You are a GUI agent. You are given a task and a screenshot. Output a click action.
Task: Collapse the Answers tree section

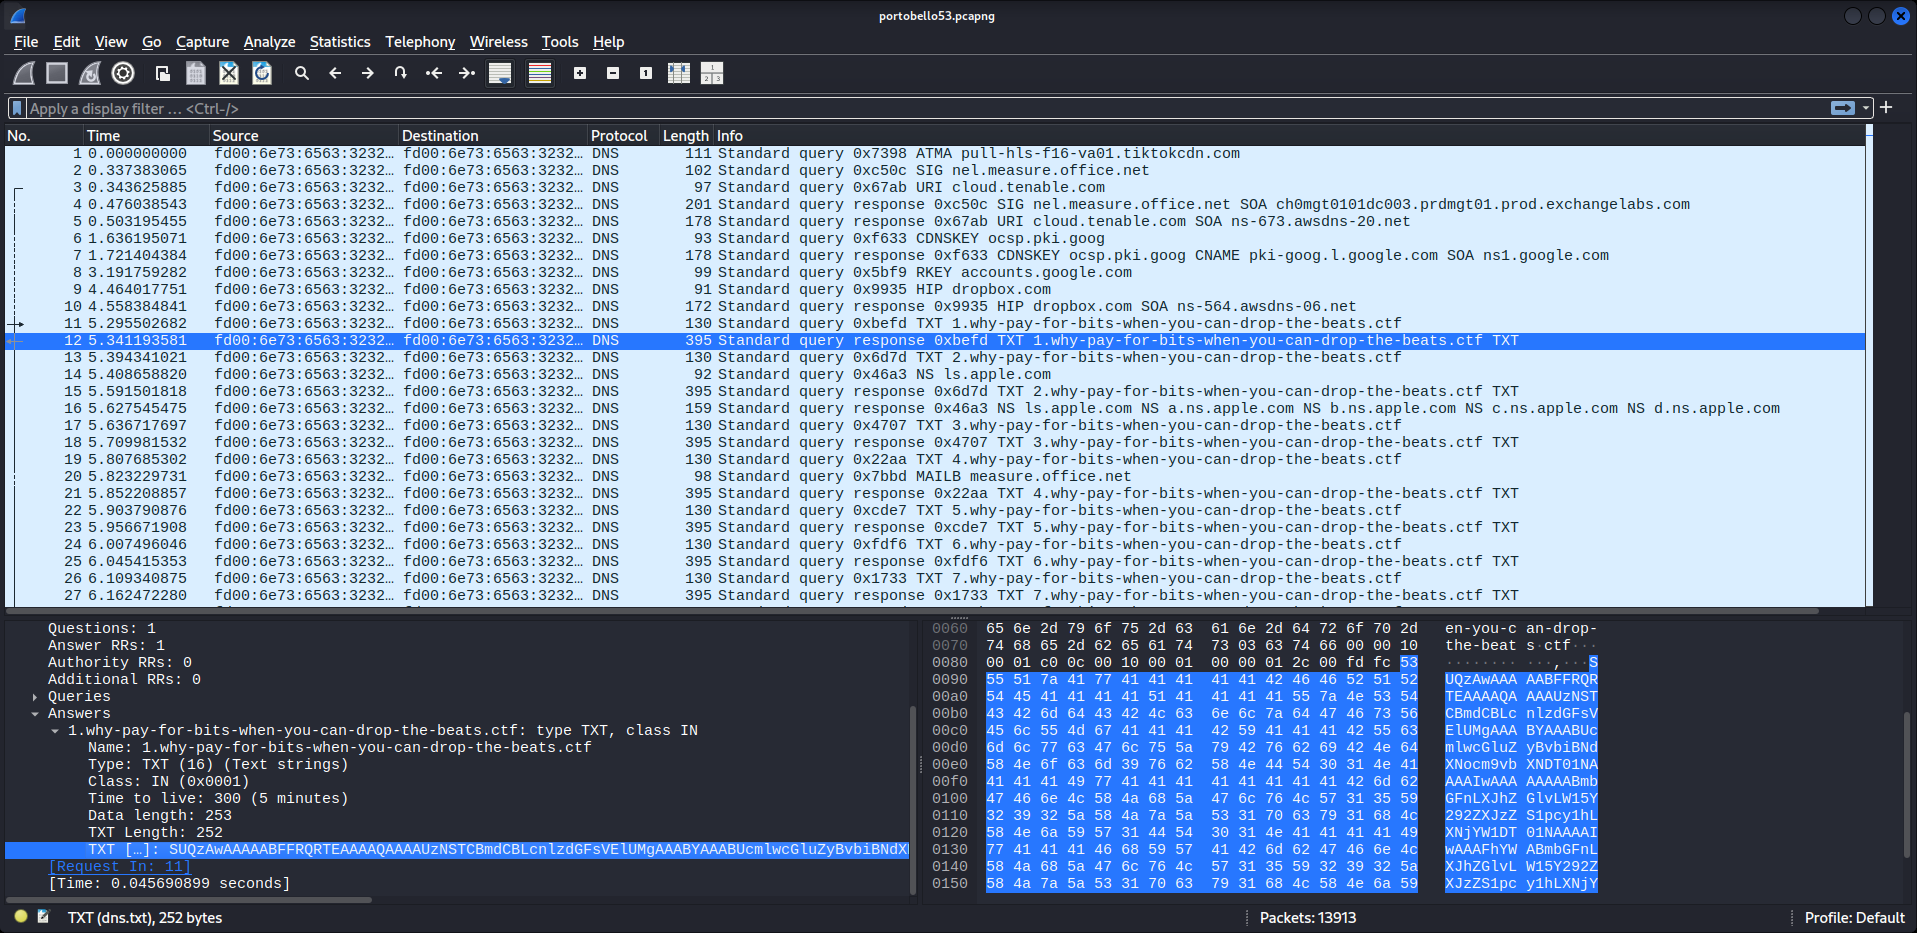click(35, 714)
